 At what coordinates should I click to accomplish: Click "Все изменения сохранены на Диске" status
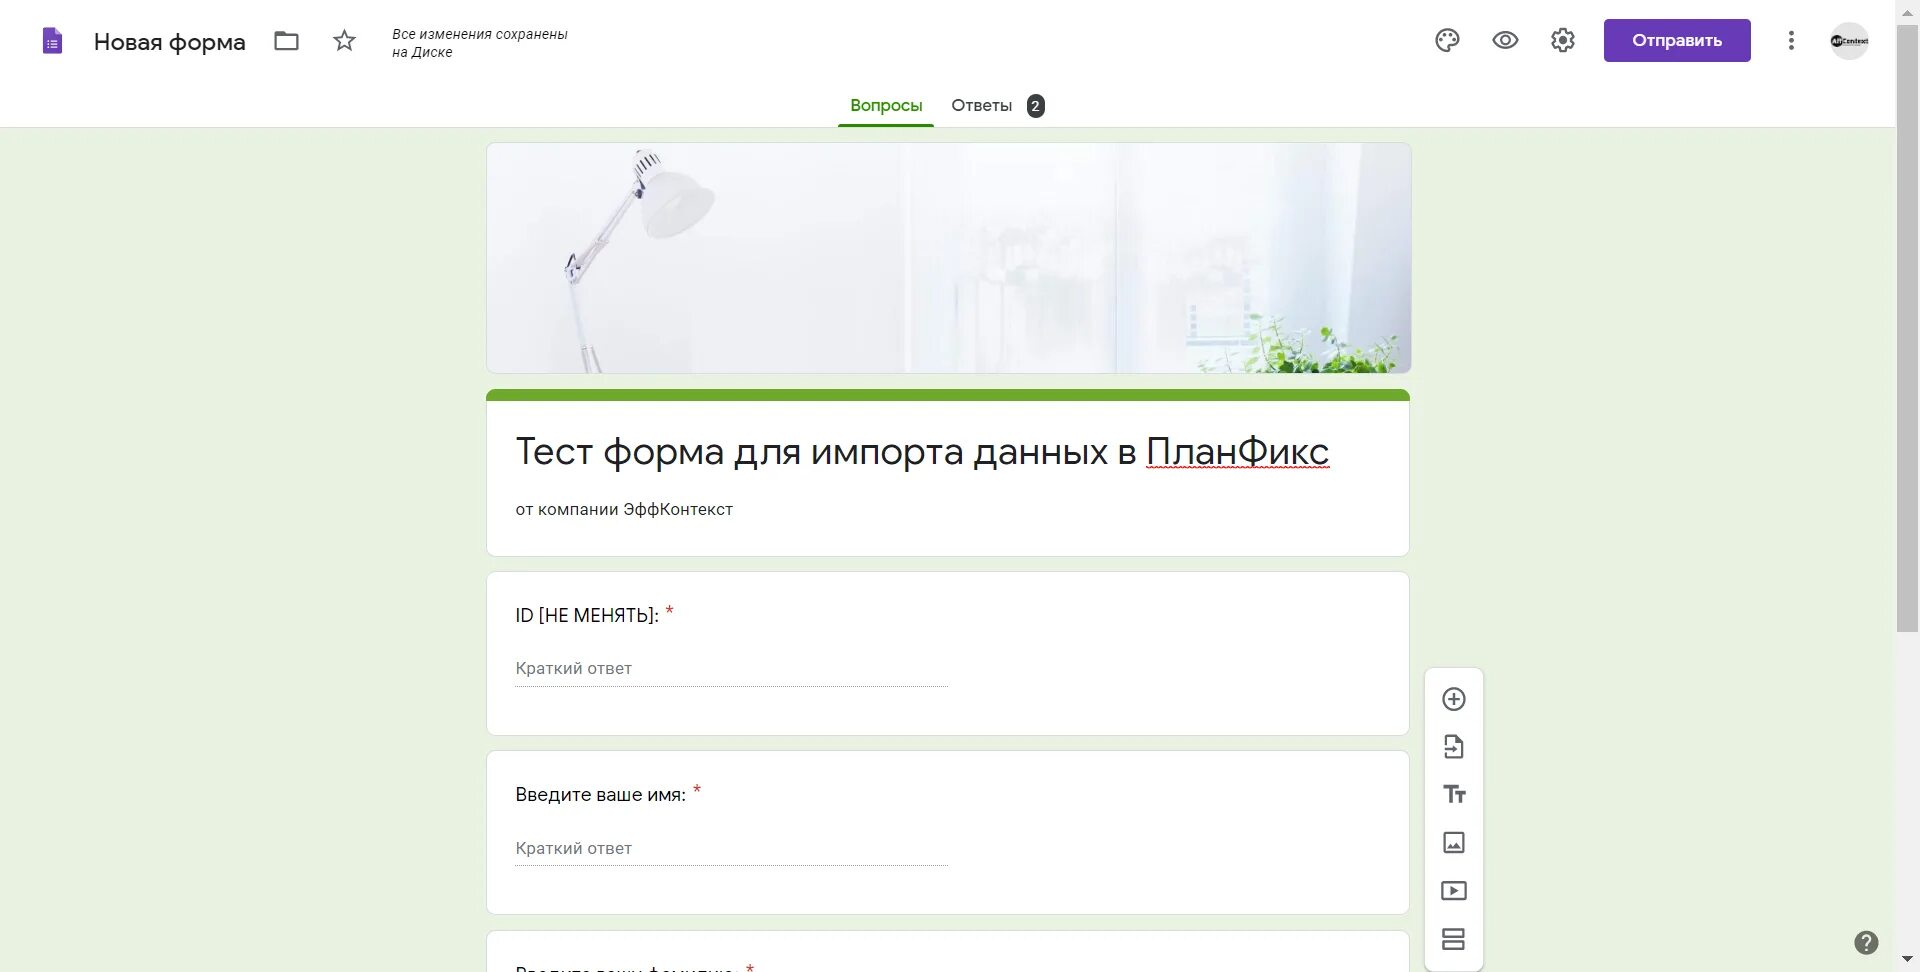[480, 43]
